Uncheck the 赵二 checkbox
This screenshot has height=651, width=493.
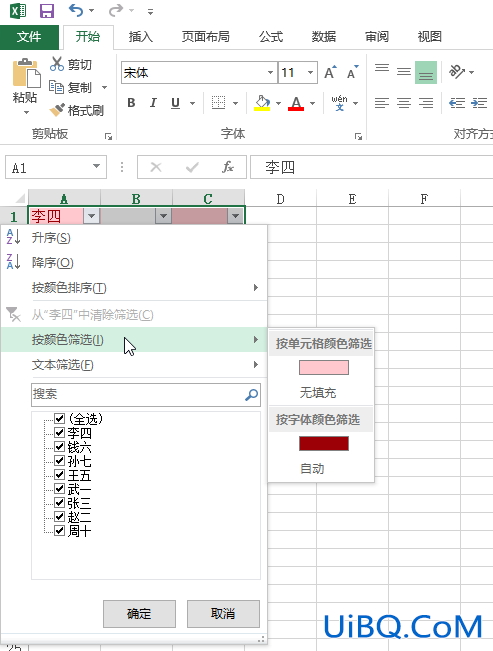coord(59,516)
